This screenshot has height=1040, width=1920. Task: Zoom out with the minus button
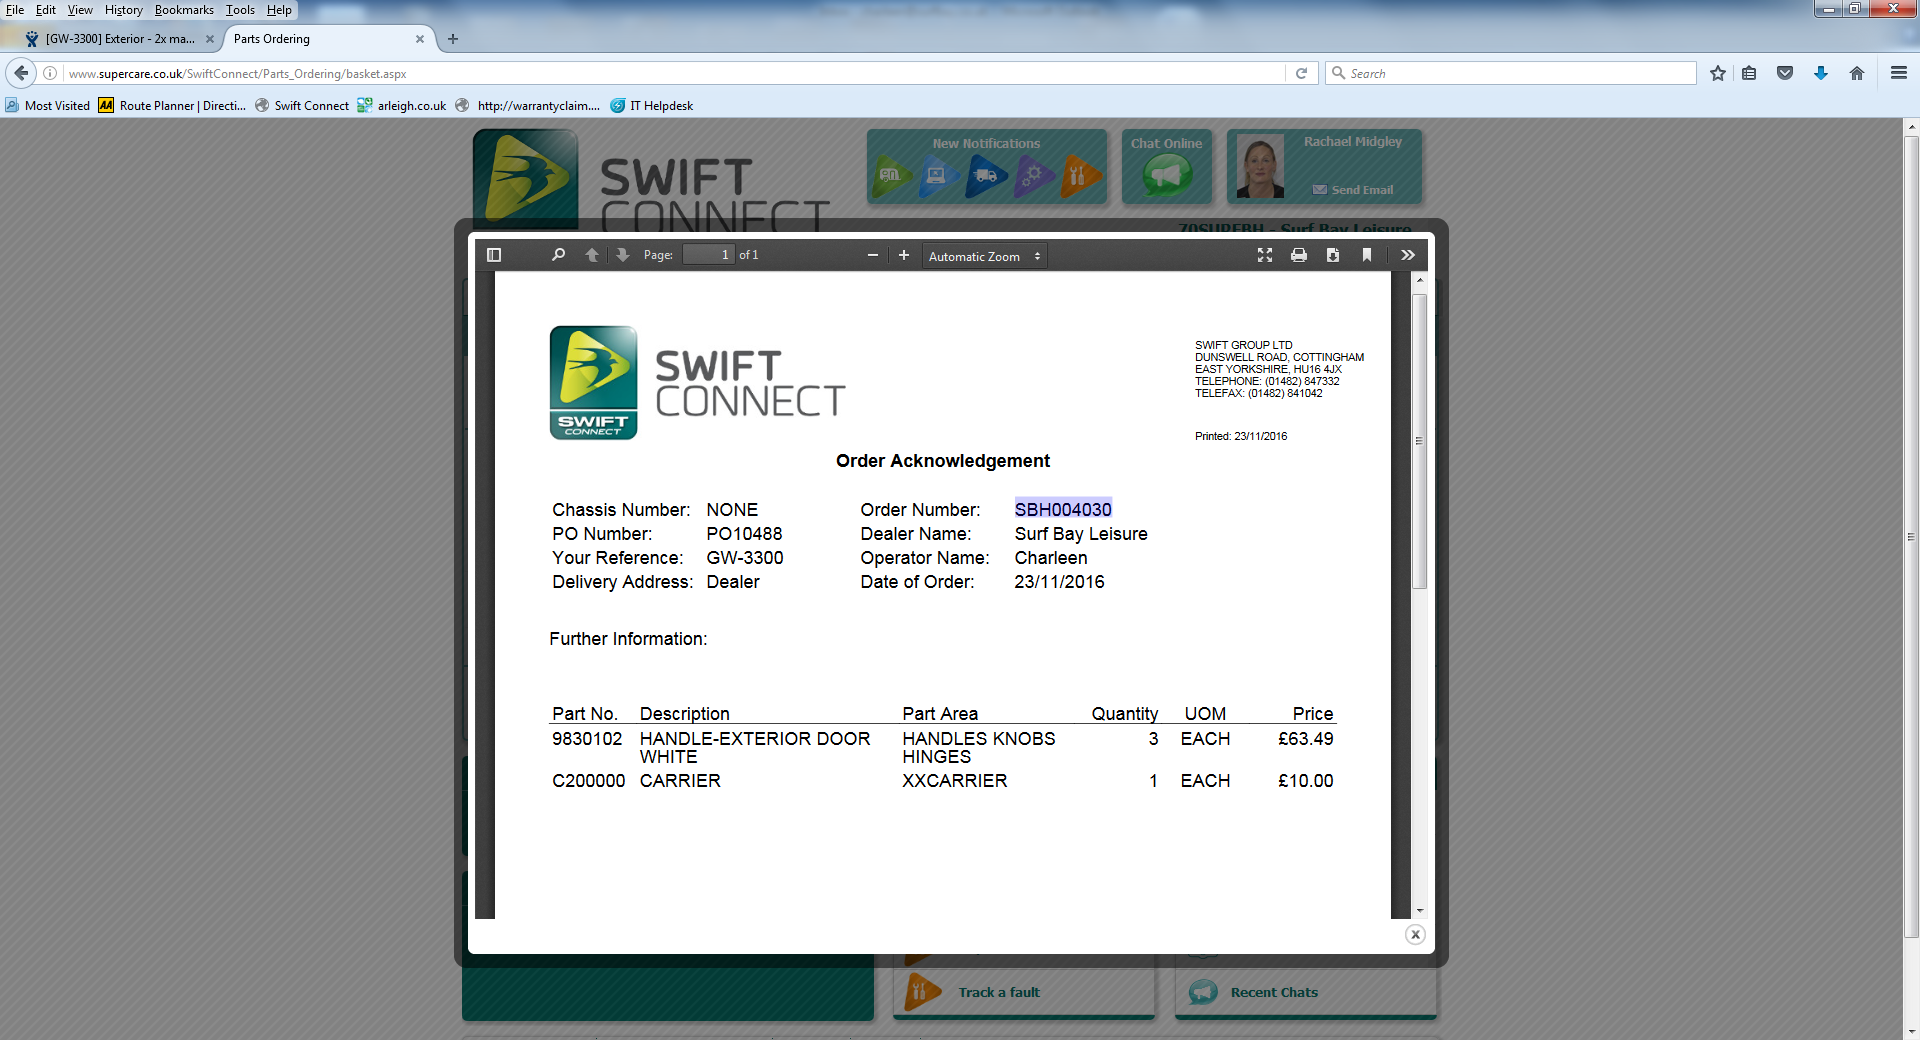tap(873, 255)
